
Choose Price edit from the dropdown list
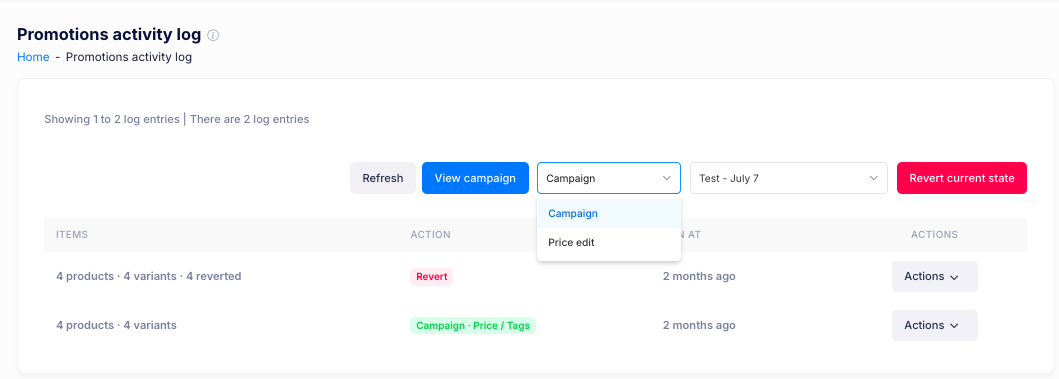pos(609,243)
